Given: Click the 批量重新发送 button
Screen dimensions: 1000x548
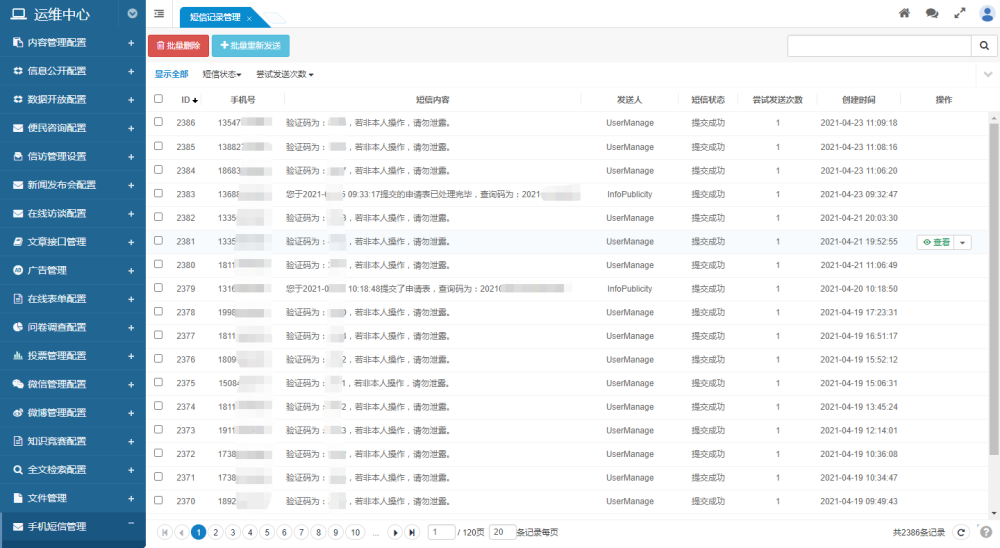Looking at the screenshot, I should tap(250, 46).
